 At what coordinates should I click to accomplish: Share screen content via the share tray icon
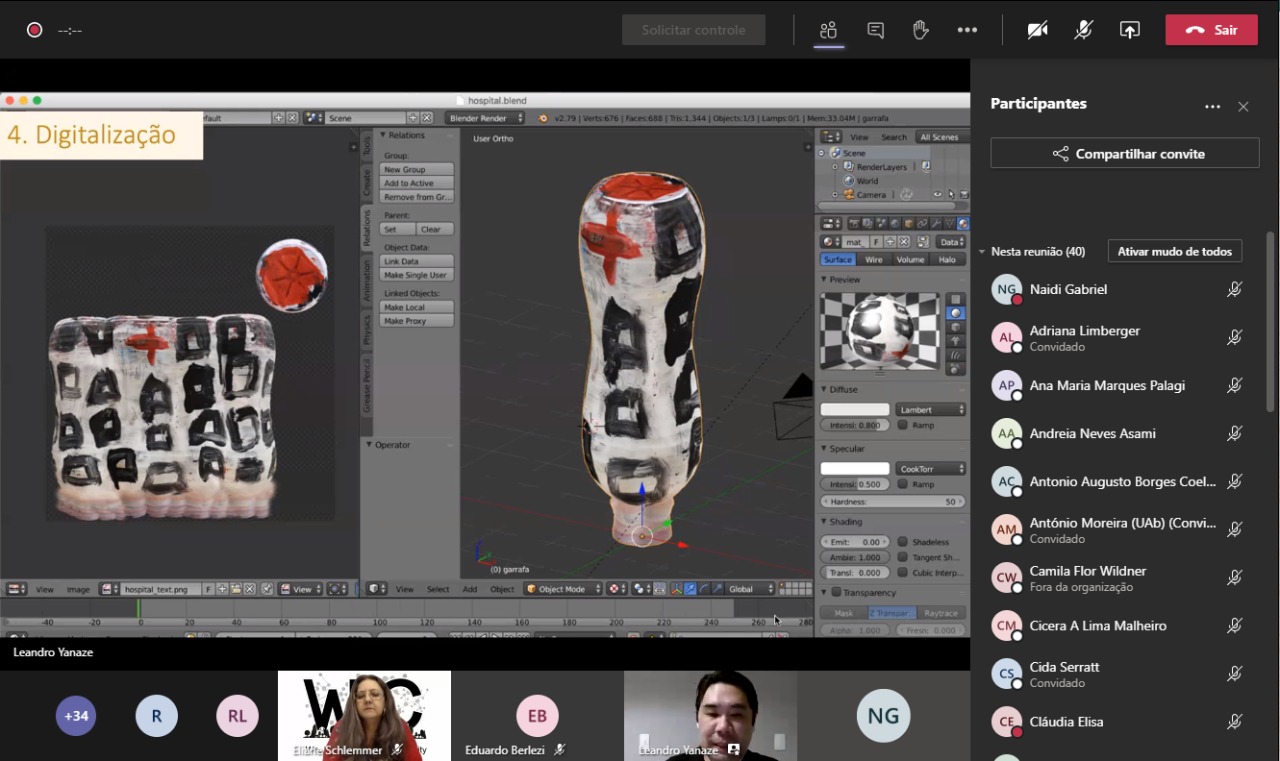pos(1130,30)
